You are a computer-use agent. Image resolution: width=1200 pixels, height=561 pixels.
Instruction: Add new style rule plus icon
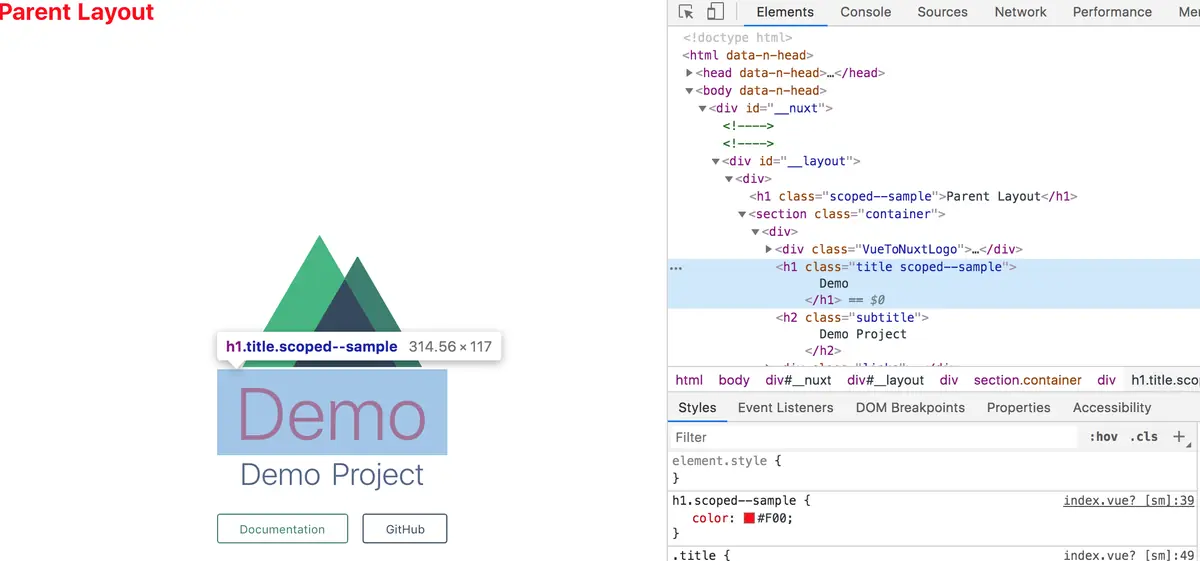1179,437
